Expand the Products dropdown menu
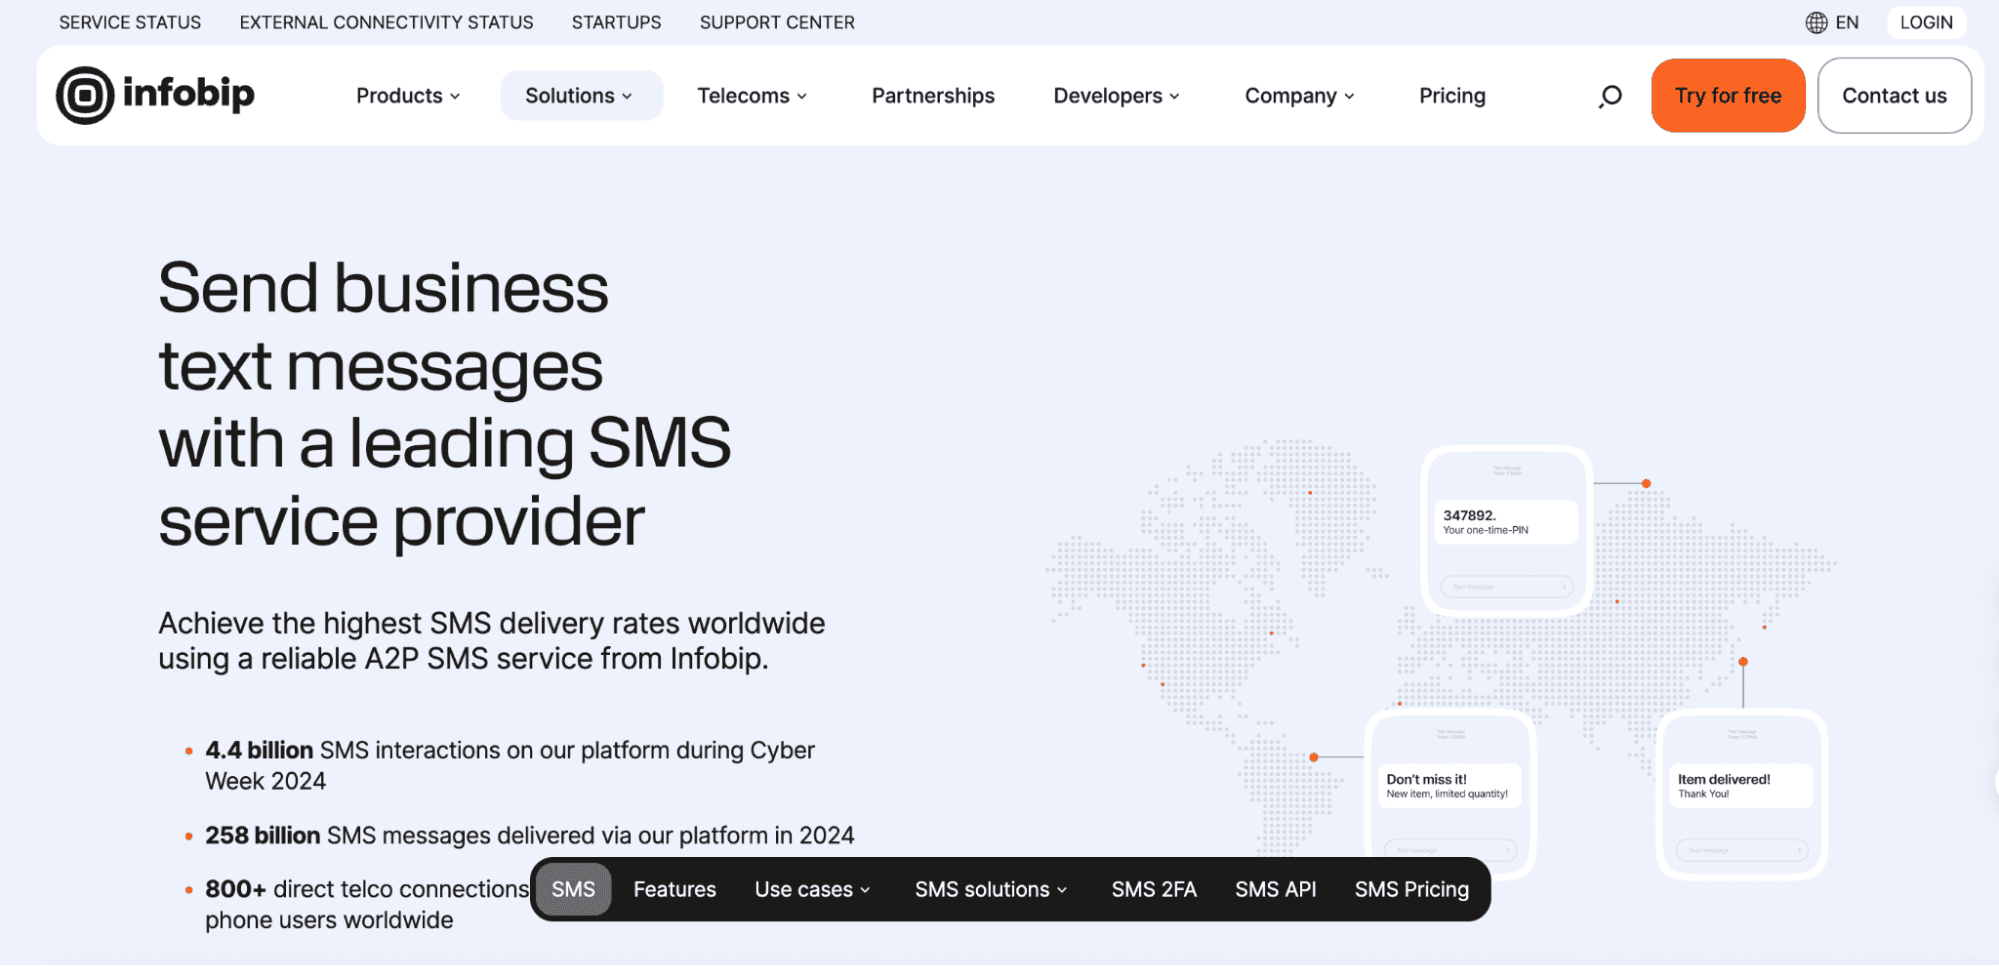The image size is (1999, 966). coord(408,96)
